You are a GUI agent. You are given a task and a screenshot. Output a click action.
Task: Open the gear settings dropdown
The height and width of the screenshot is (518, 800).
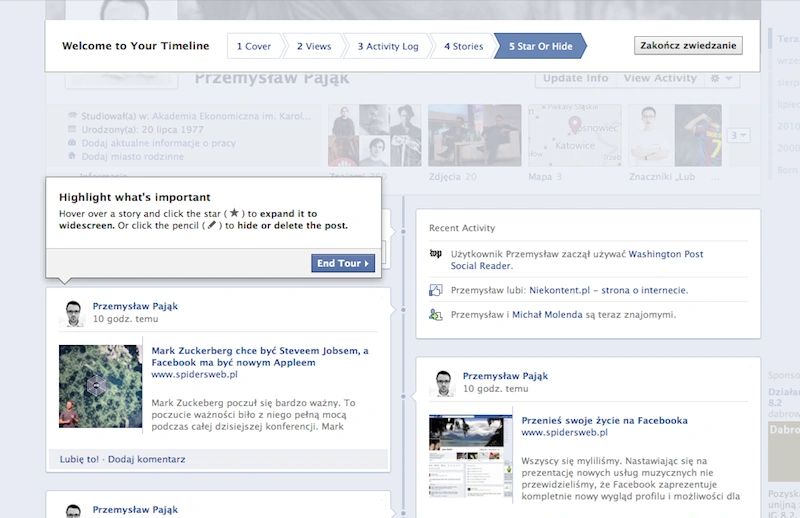pyautogui.click(x=721, y=78)
